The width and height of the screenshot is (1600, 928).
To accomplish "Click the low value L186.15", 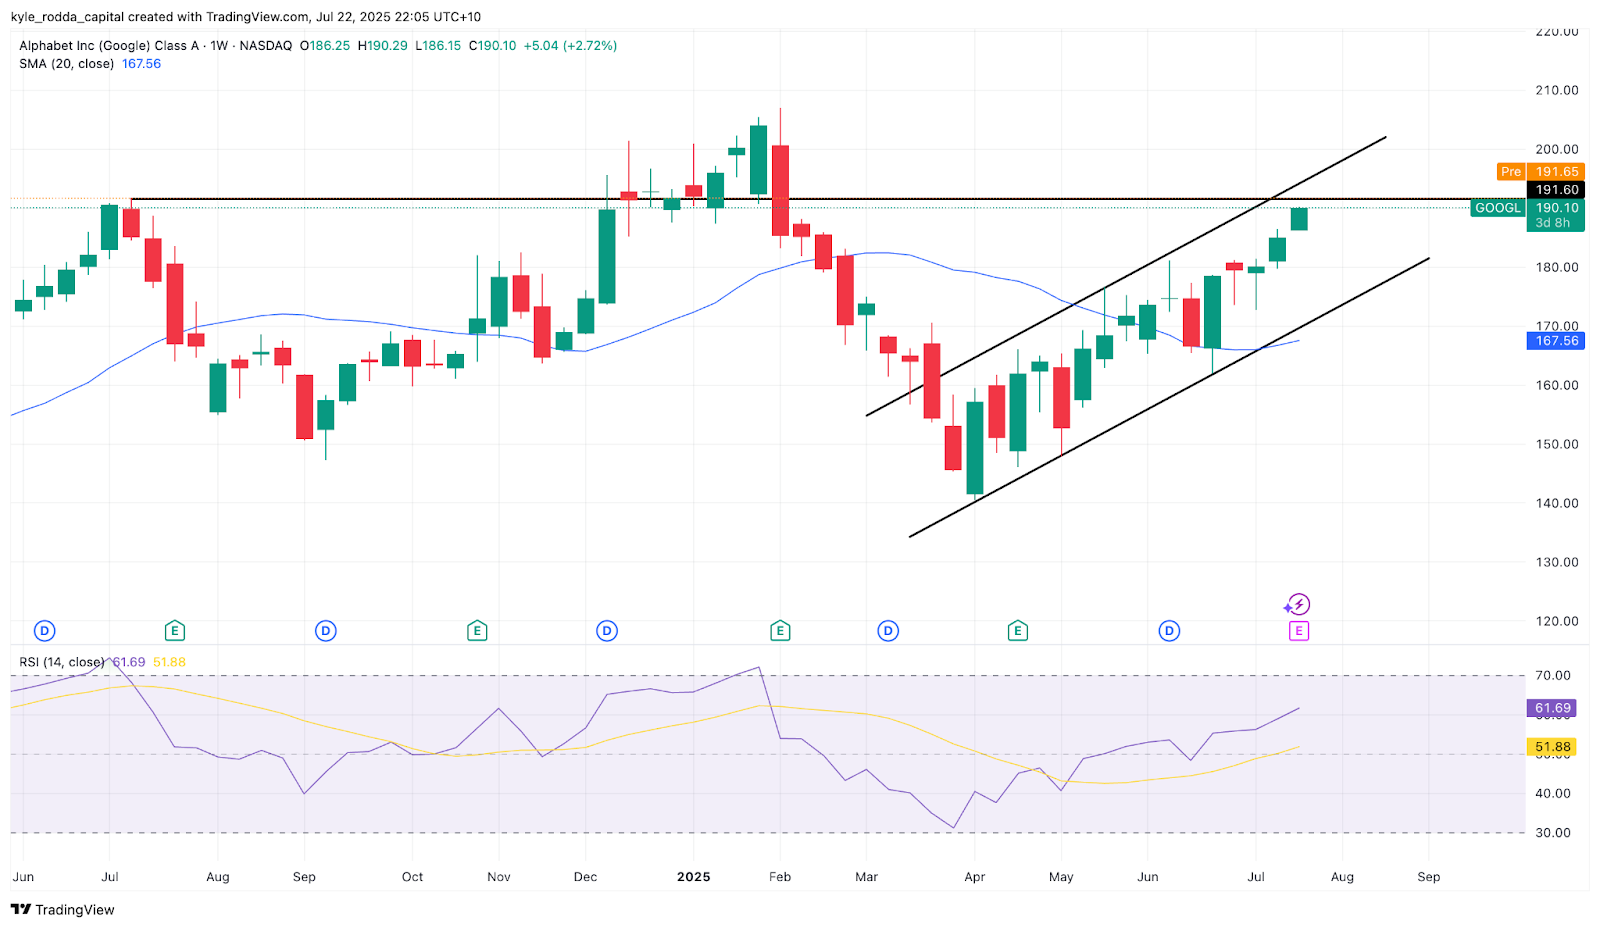I will pyautogui.click(x=438, y=46).
